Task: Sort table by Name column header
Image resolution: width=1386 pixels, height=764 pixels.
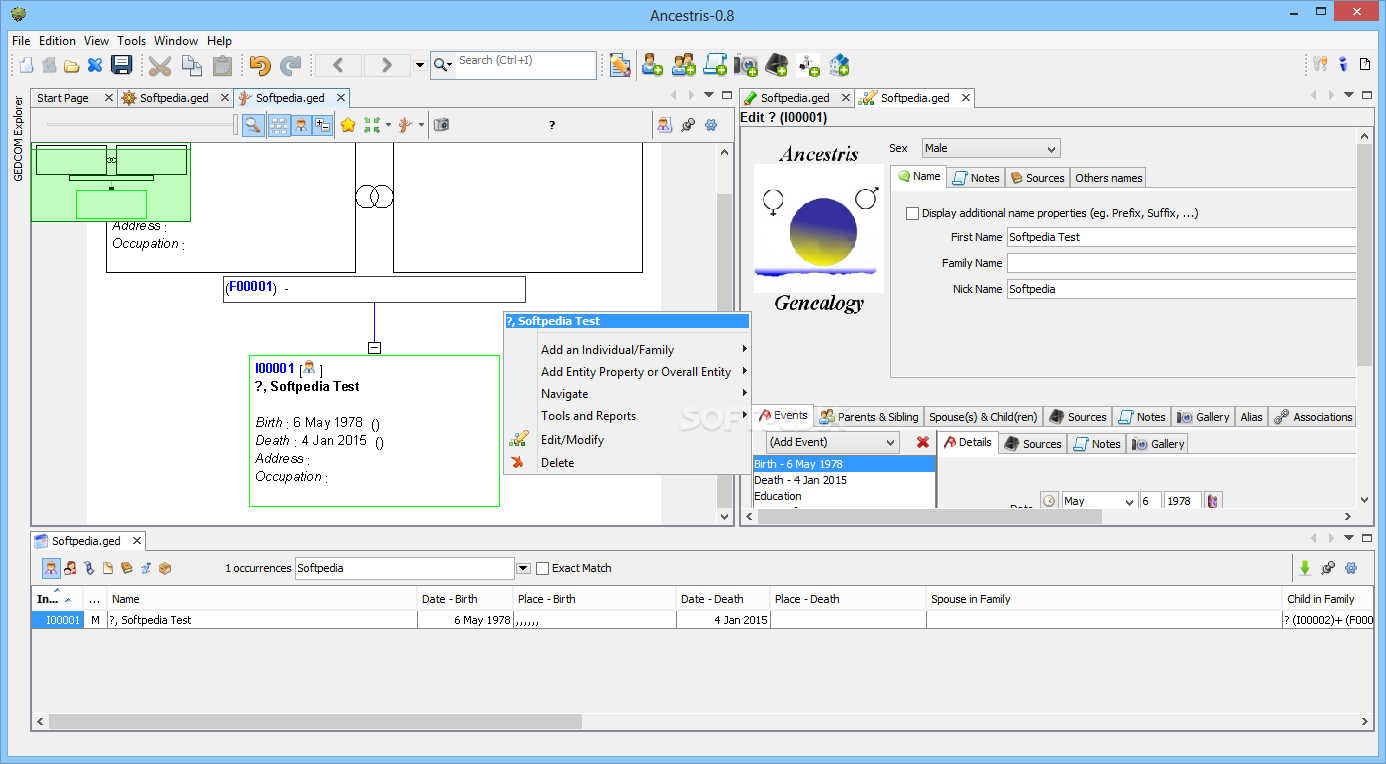Action: (x=263, y=599)
